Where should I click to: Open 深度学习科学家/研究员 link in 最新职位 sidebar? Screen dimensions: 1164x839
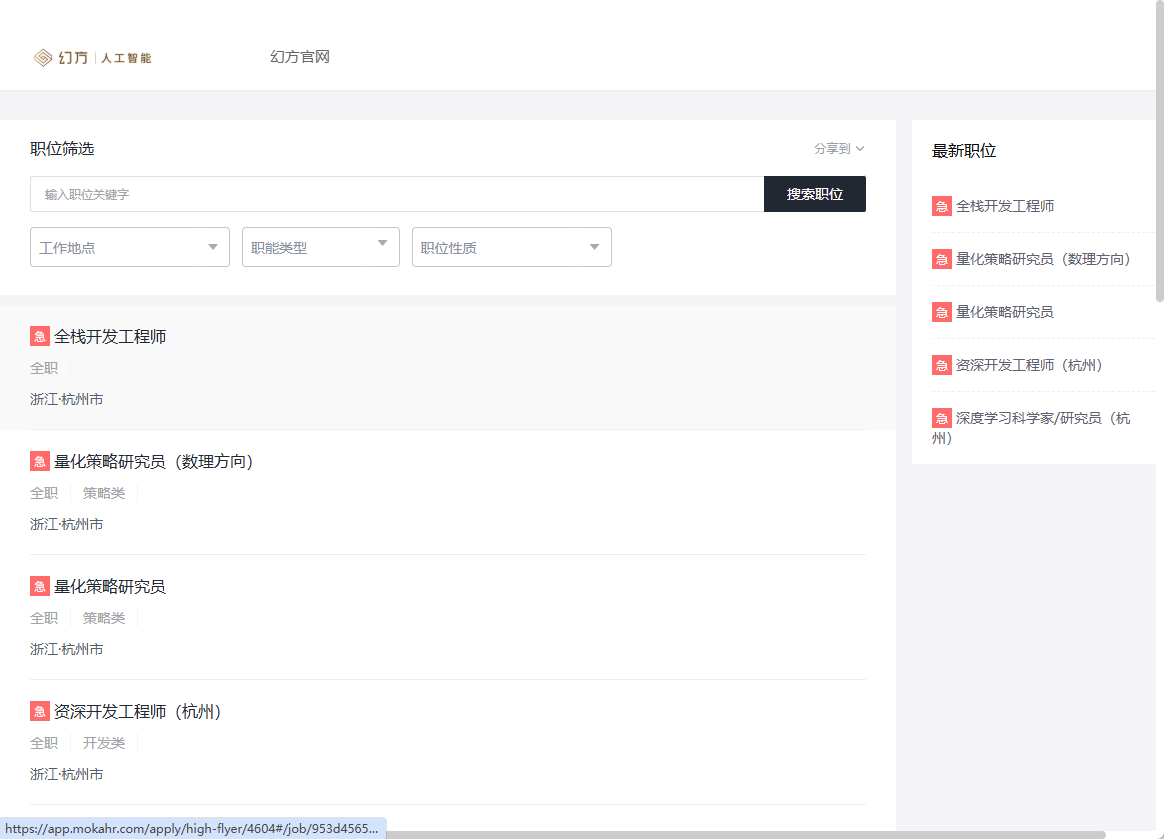pyautogui.click(x=1042, y=418)
